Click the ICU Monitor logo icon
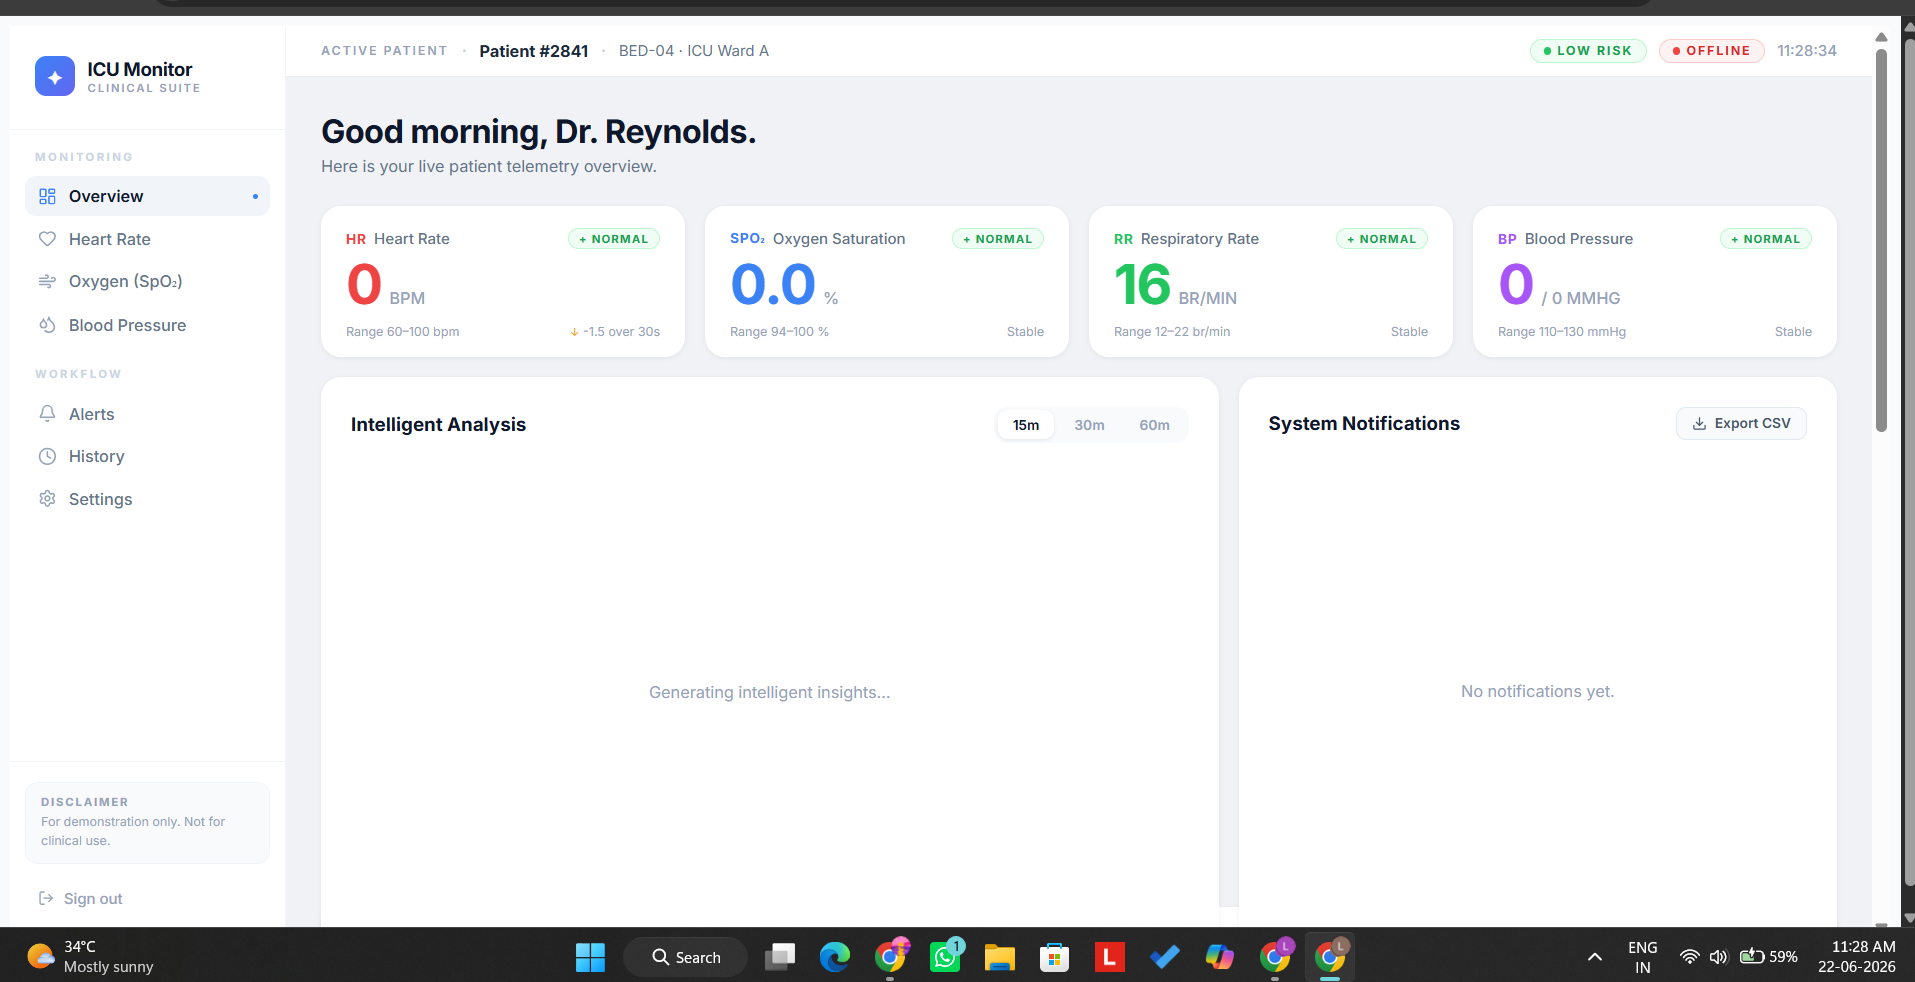This screenshot has width=1915, height=982. [x=55, y=76]
